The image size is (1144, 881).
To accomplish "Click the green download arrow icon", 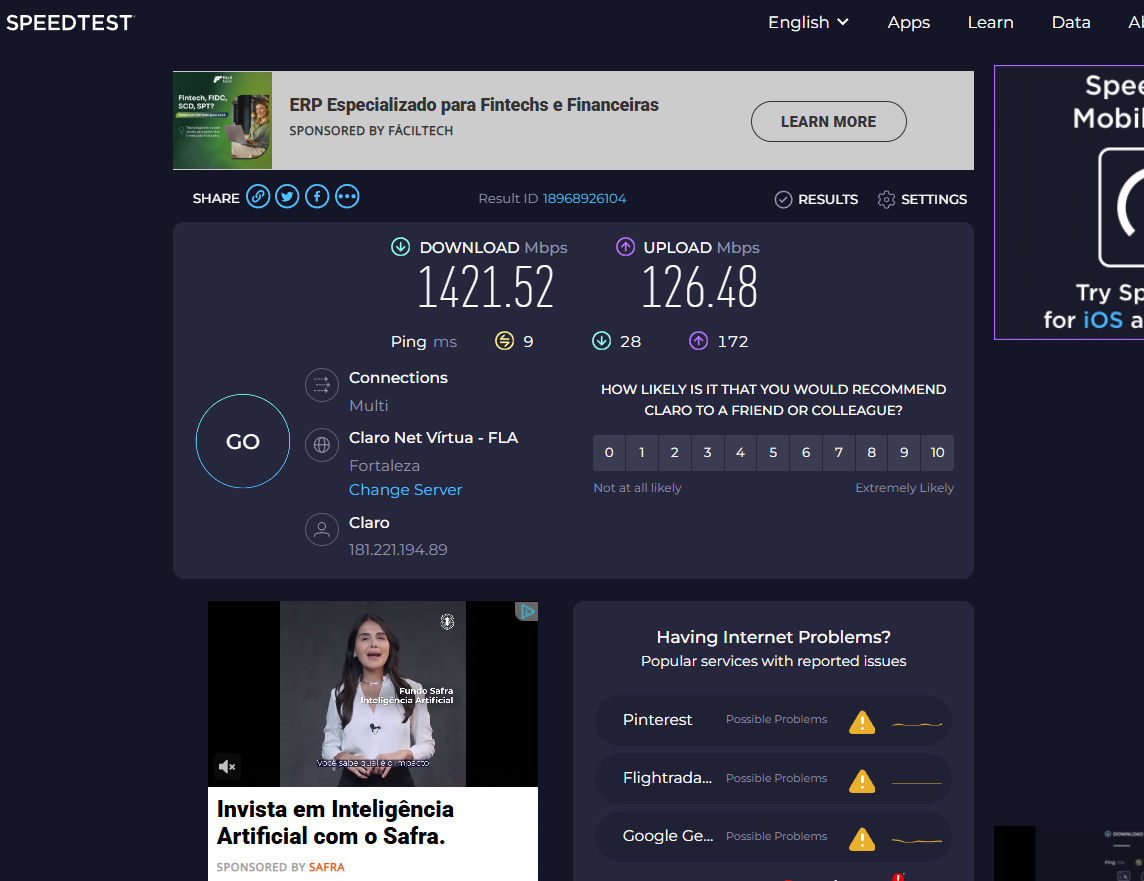I will tap(401, 246).
